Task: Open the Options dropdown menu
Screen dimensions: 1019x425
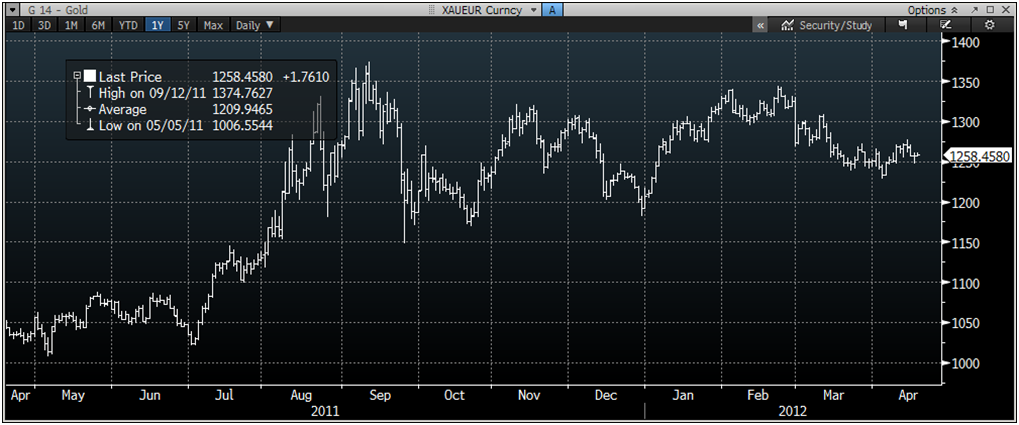Action: [x=926, y=9]
